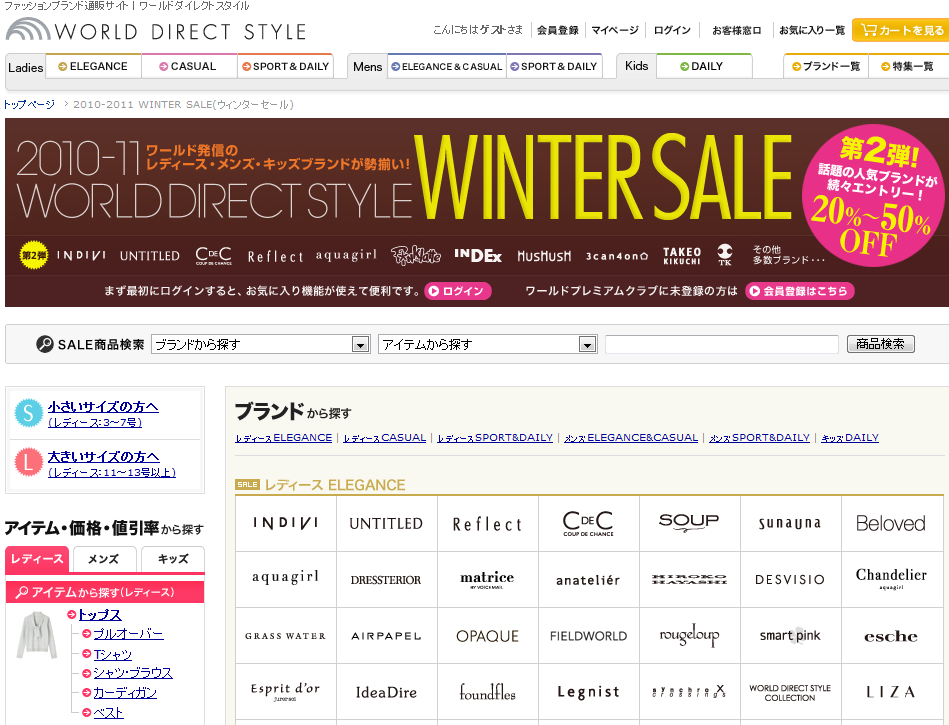Screen dimensions: 949x725
Task: Click the search keyword input field
Action: [720, 343]
